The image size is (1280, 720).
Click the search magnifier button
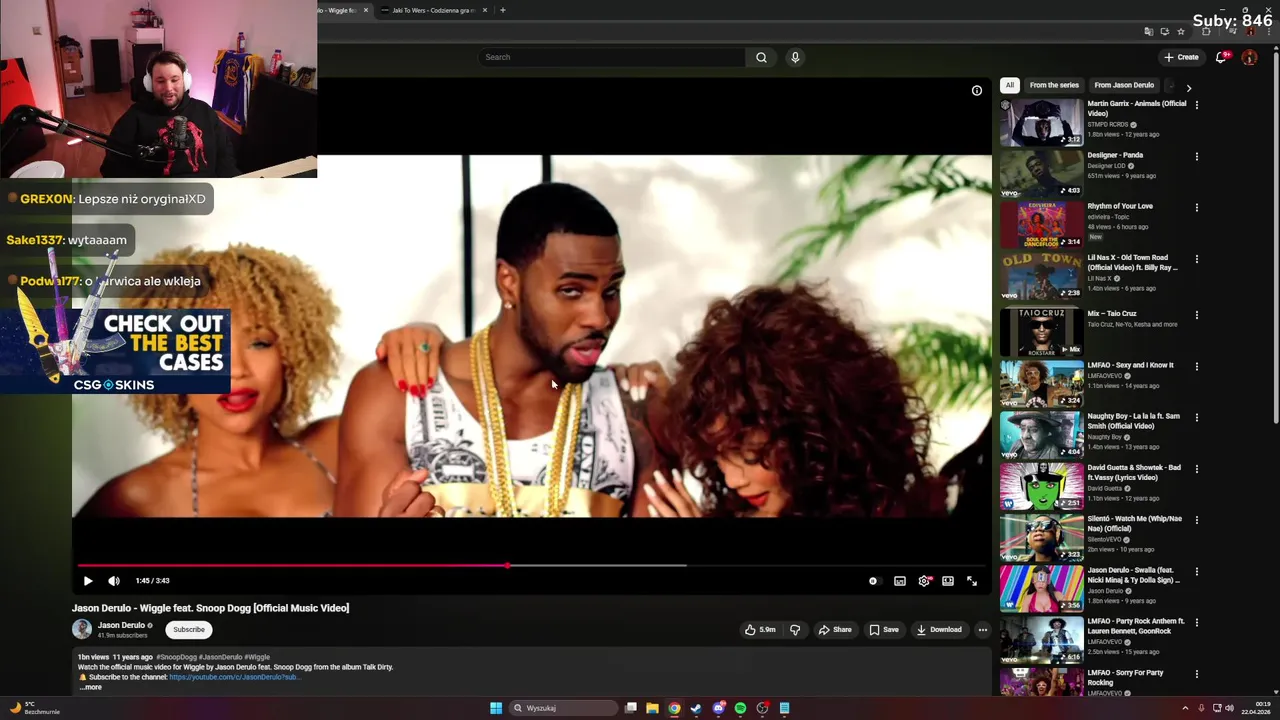(x=761, y=57)
